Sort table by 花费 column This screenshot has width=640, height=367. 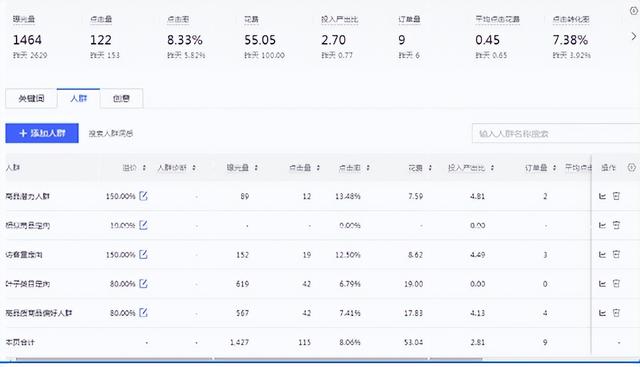coord(430,168)
